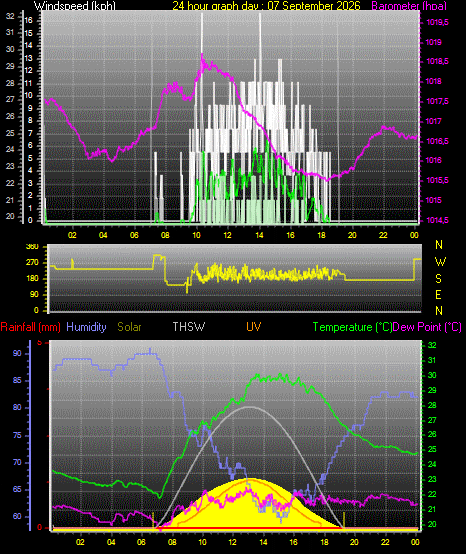
Task: Click hour 22 under the humidity graph
Action: tap(385, 542)
